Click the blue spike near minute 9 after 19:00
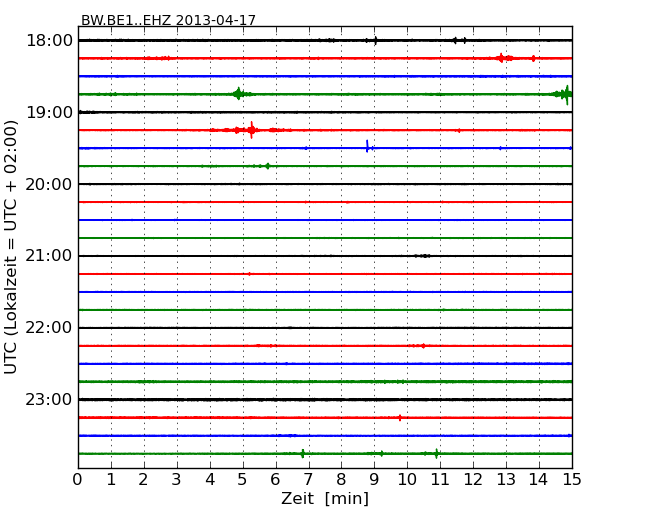Viewport: 650px width, 520px height. [x=367, y=147]
